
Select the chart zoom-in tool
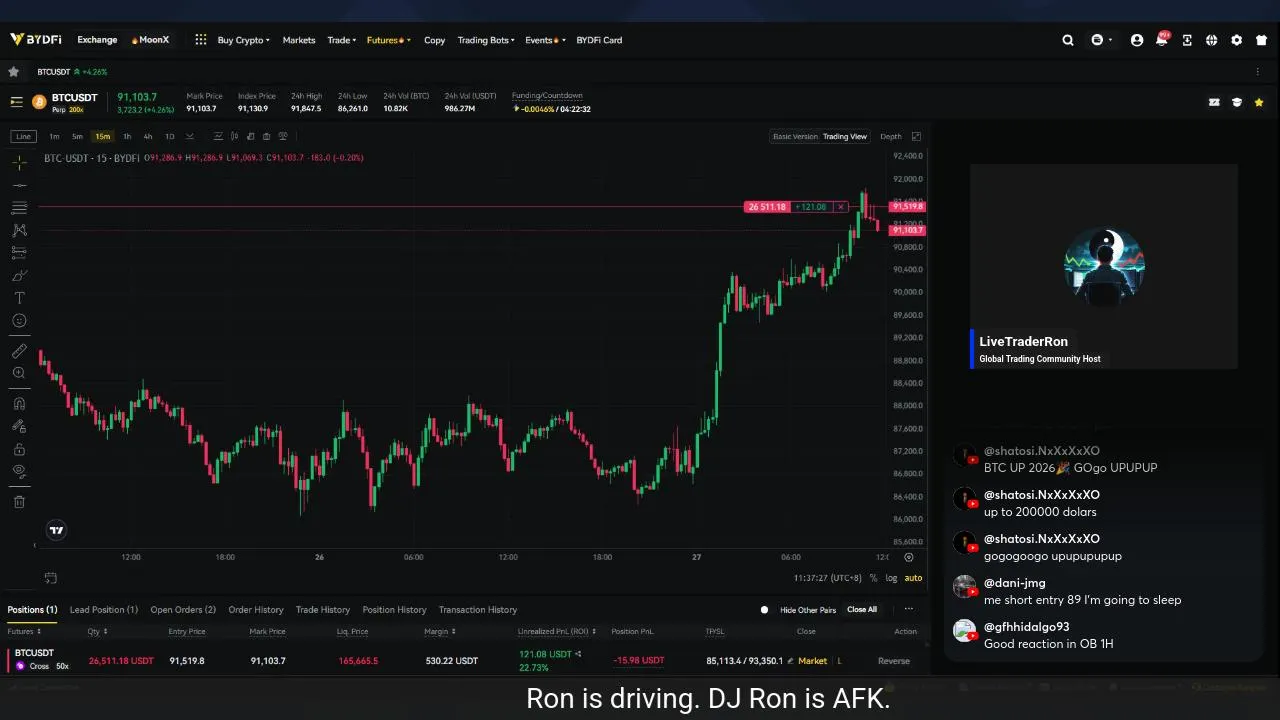point(19,373)
